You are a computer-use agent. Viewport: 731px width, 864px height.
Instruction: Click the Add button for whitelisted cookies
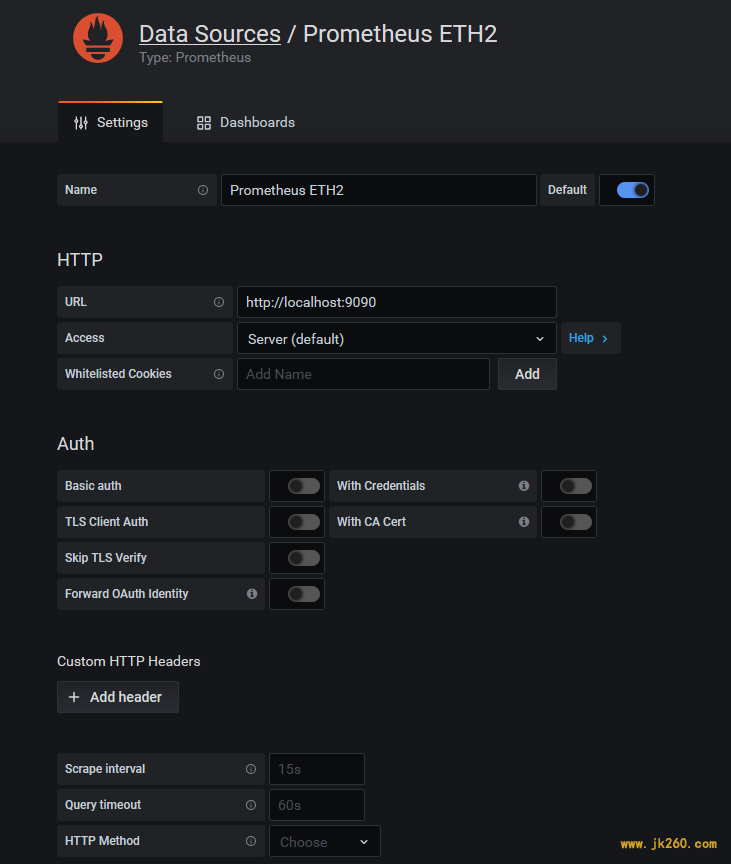[x=527, y=374]
